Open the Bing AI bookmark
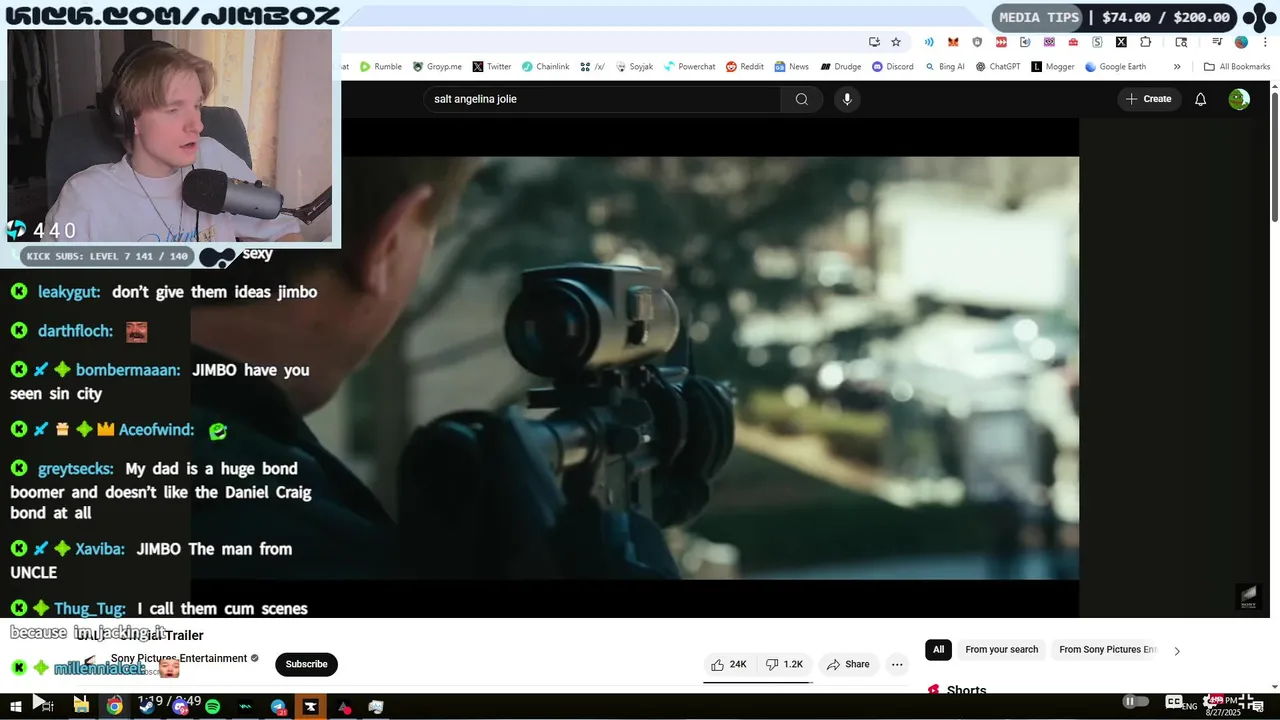The image size is (1280, 720). (x=944, y=67)
